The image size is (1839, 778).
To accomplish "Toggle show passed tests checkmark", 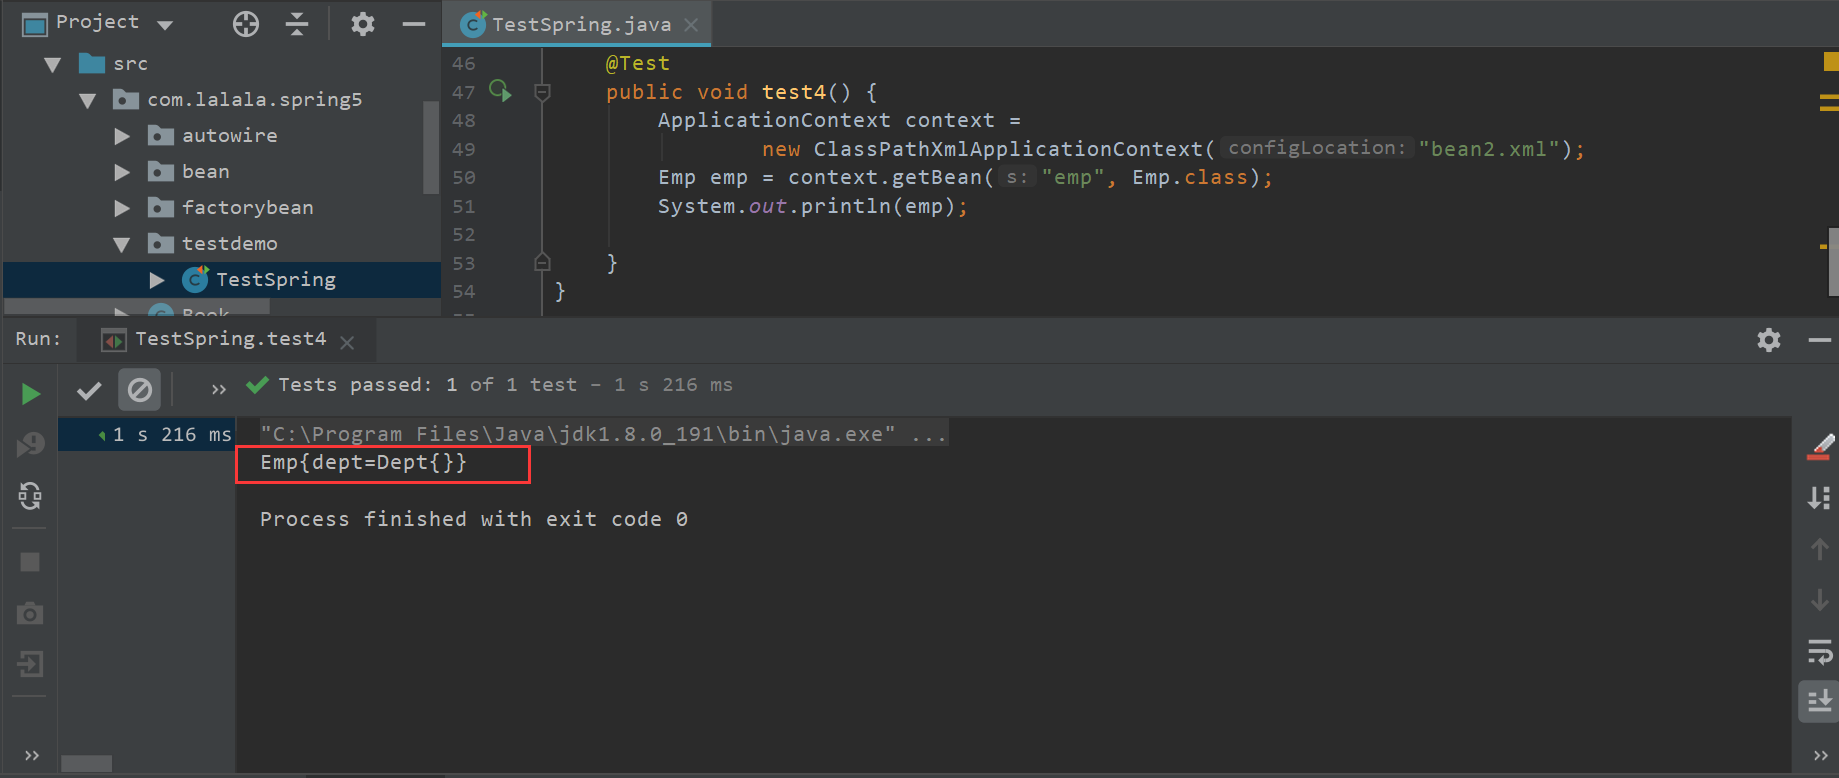I will (x=89, y=390).
